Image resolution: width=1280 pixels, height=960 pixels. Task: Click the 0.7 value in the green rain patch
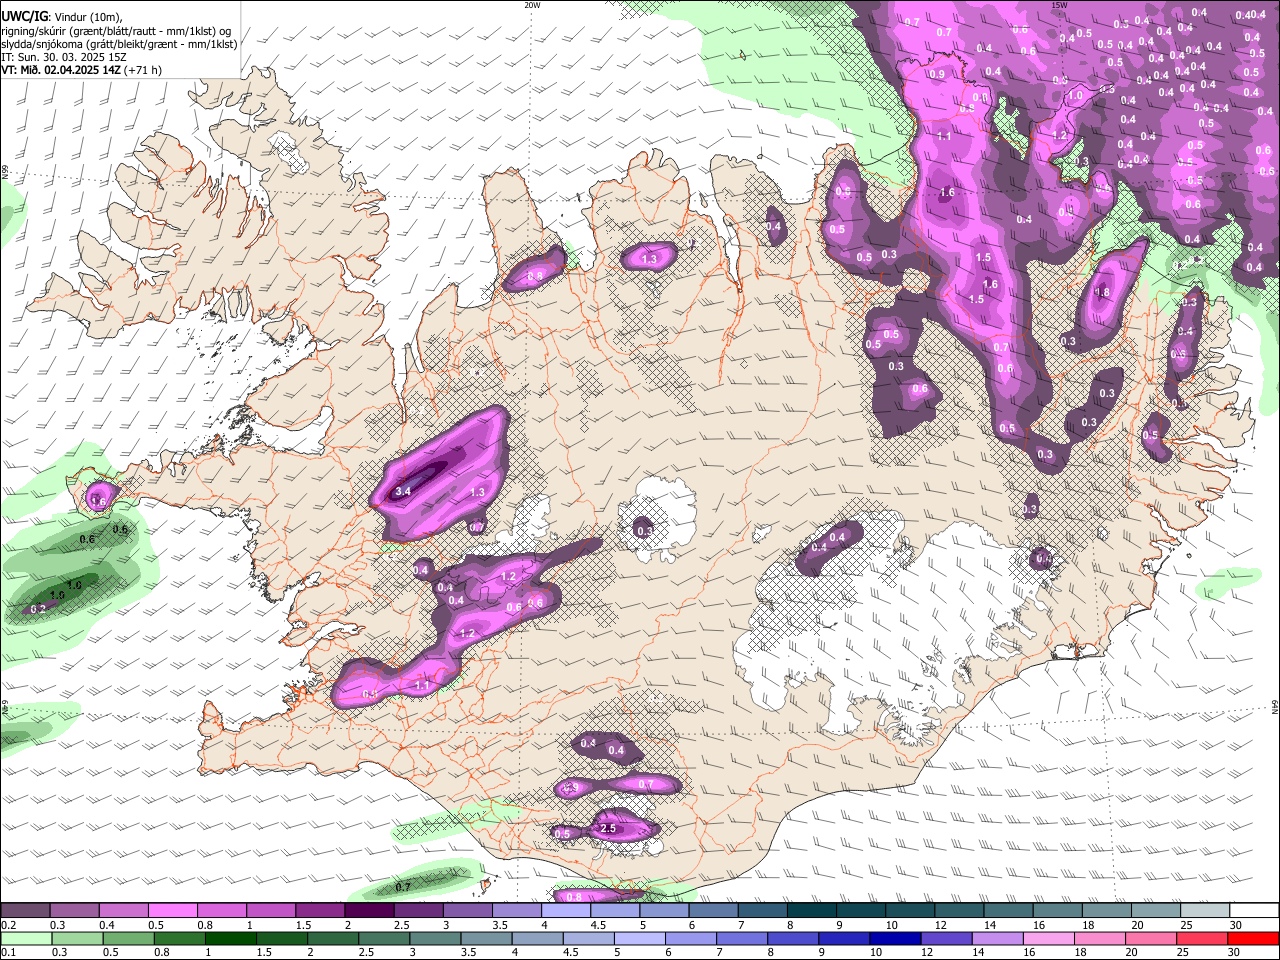403,887
